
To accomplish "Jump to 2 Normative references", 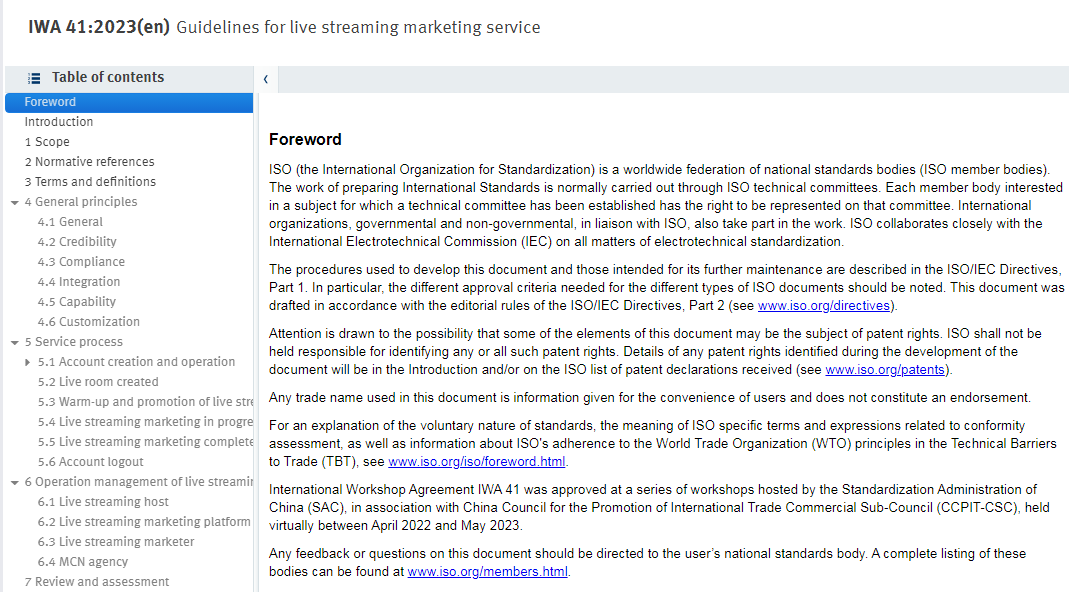I will tap(89, 162).
